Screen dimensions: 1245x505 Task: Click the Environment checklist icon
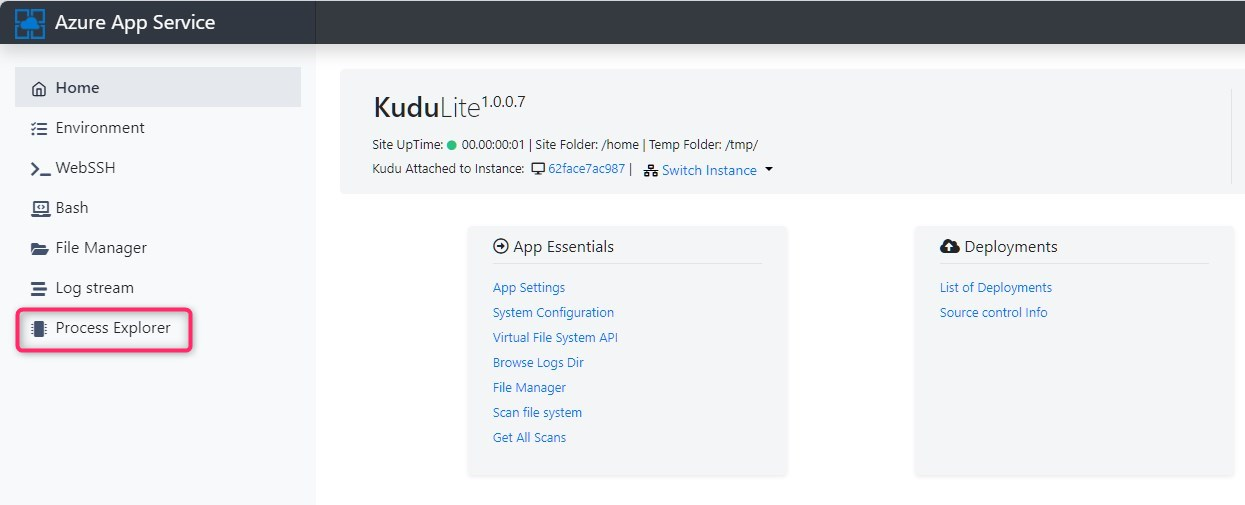click(x=39, y=128)
